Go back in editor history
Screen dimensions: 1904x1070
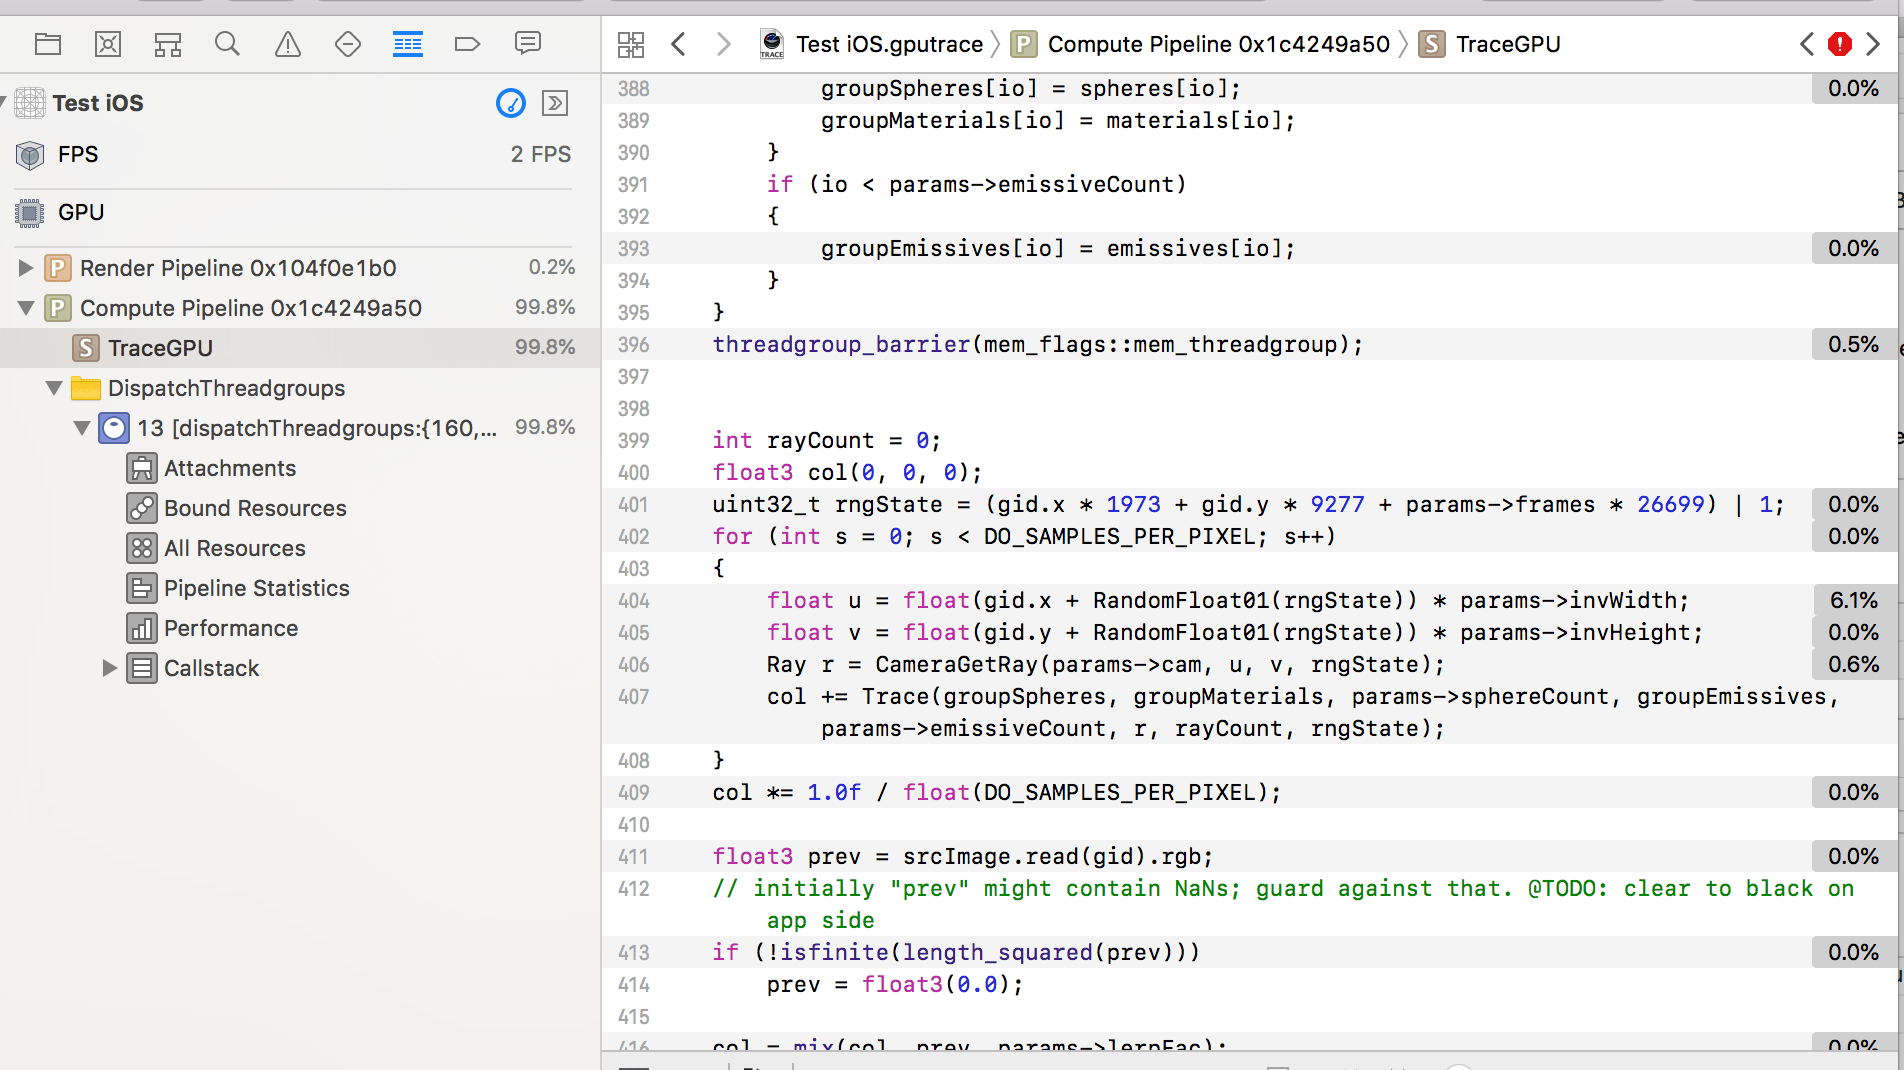679,44
